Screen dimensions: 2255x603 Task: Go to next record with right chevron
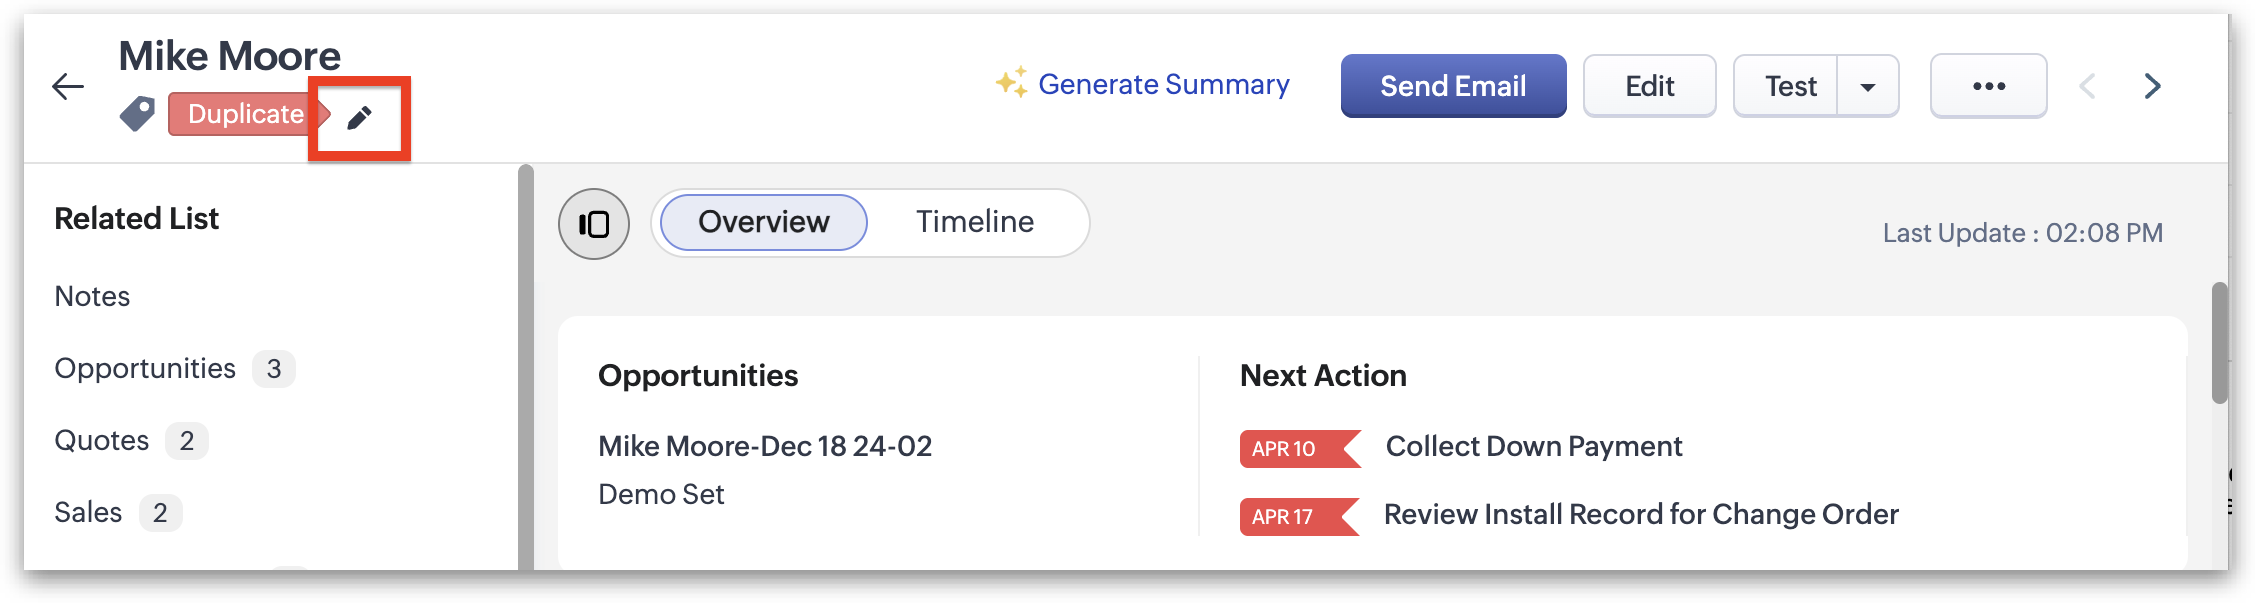[2153, 86]
